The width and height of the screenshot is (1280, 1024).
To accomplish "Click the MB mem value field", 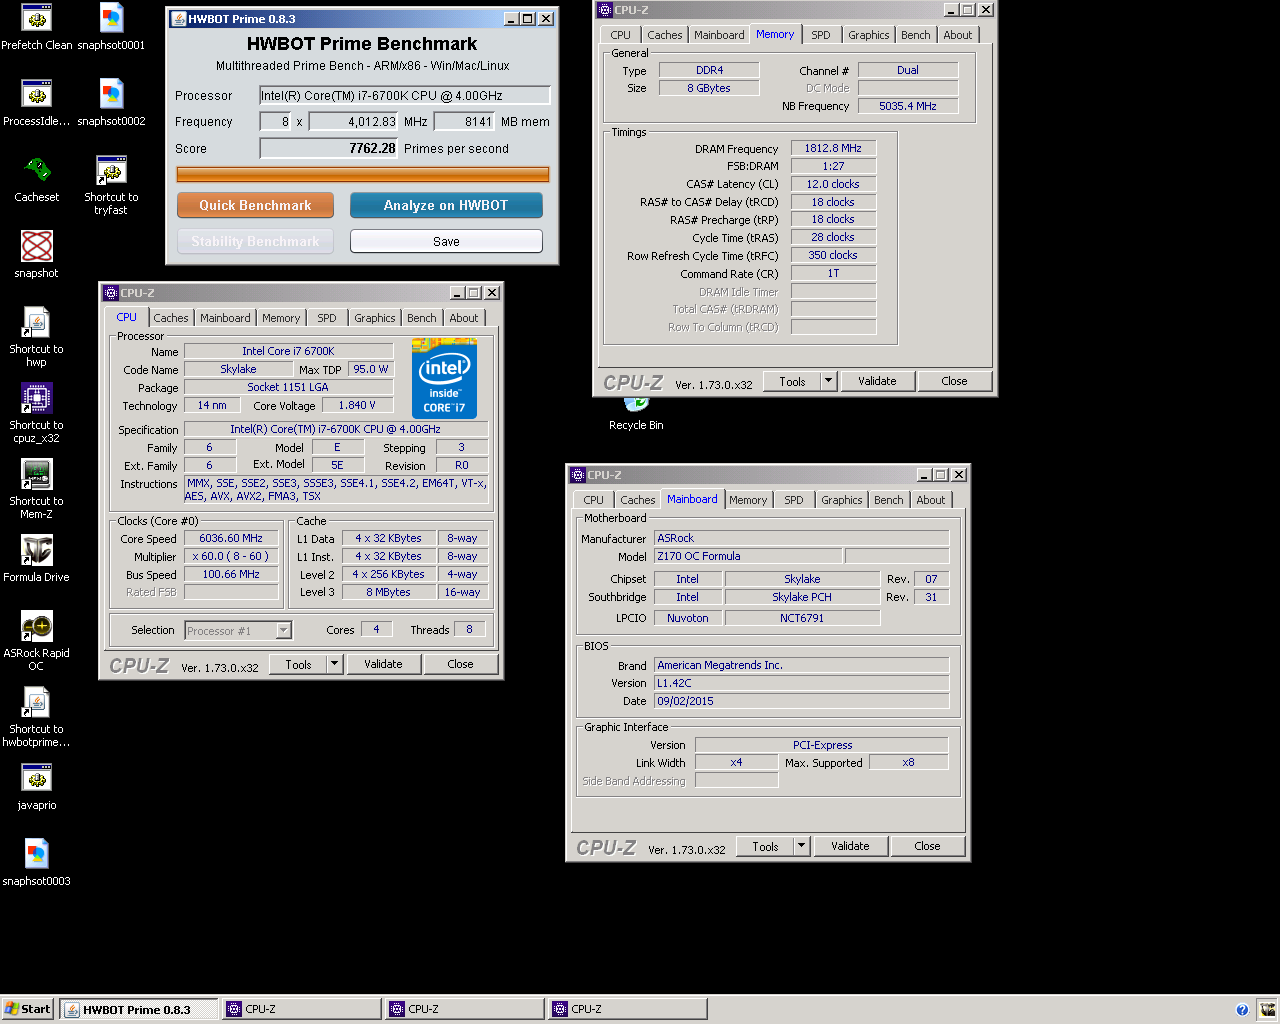I will (x=464, y=122).
